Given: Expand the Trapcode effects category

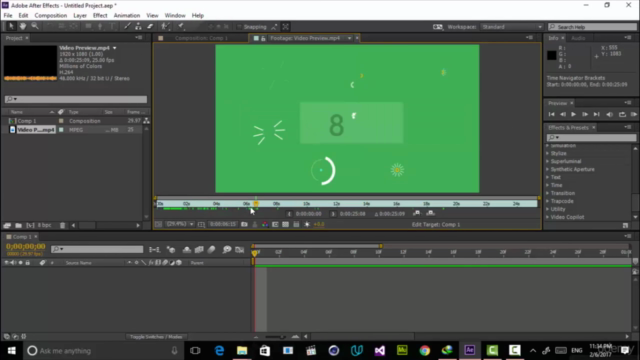Looking at the screenshot, I should [x=548, y=201].
